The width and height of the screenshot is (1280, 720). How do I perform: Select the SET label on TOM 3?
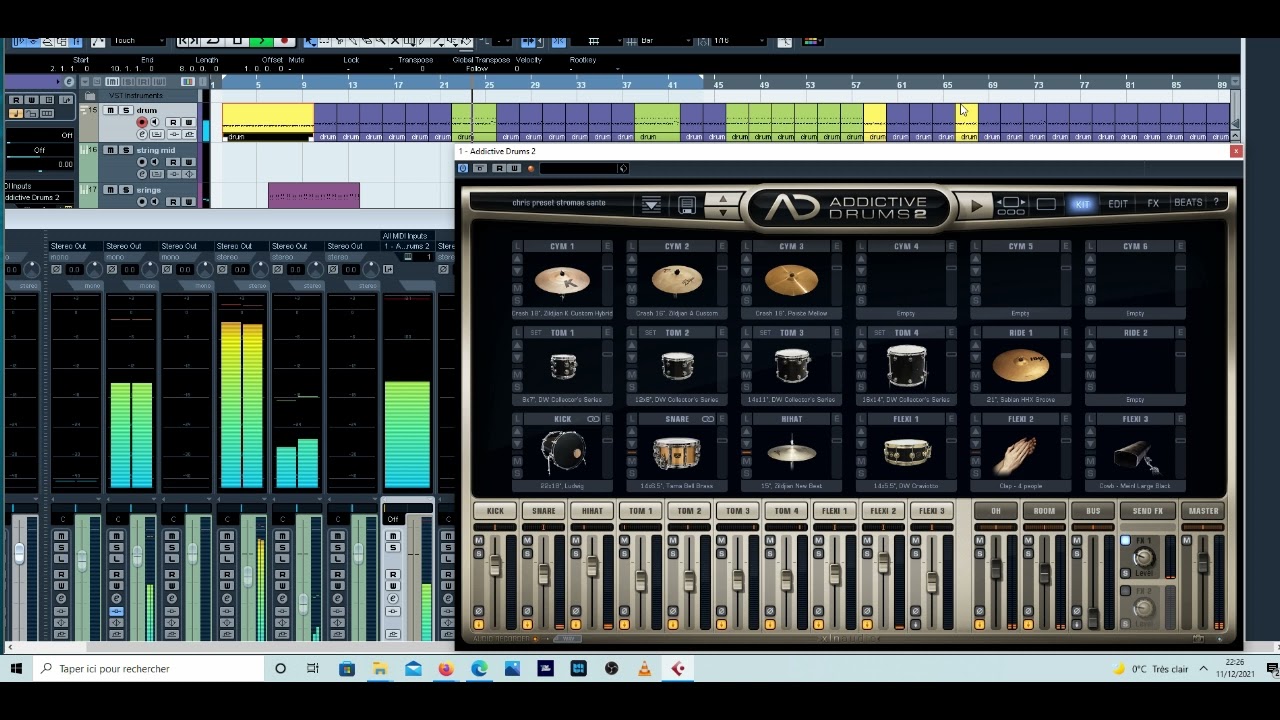(x=766, y=333)
